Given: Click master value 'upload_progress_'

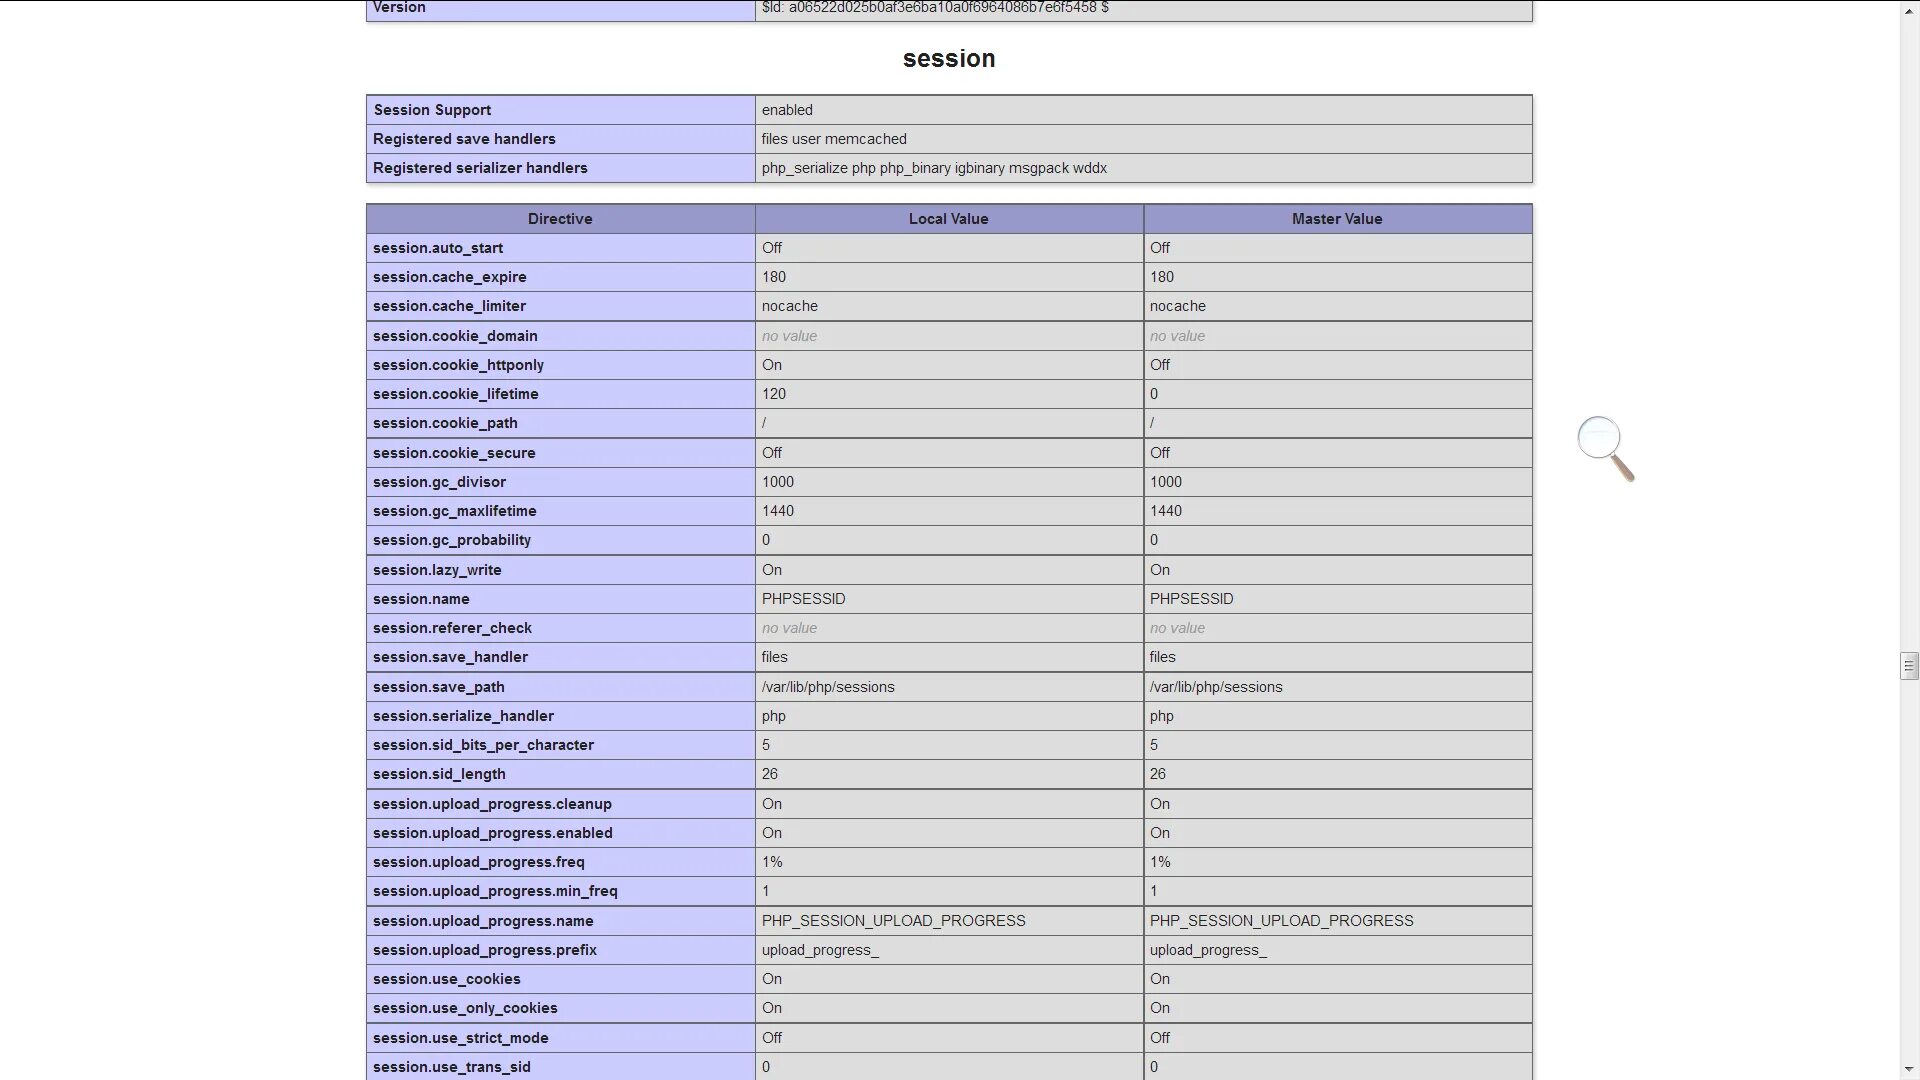Looking at the screenshot, I should pyautogui.click(x=1207, y=950).
